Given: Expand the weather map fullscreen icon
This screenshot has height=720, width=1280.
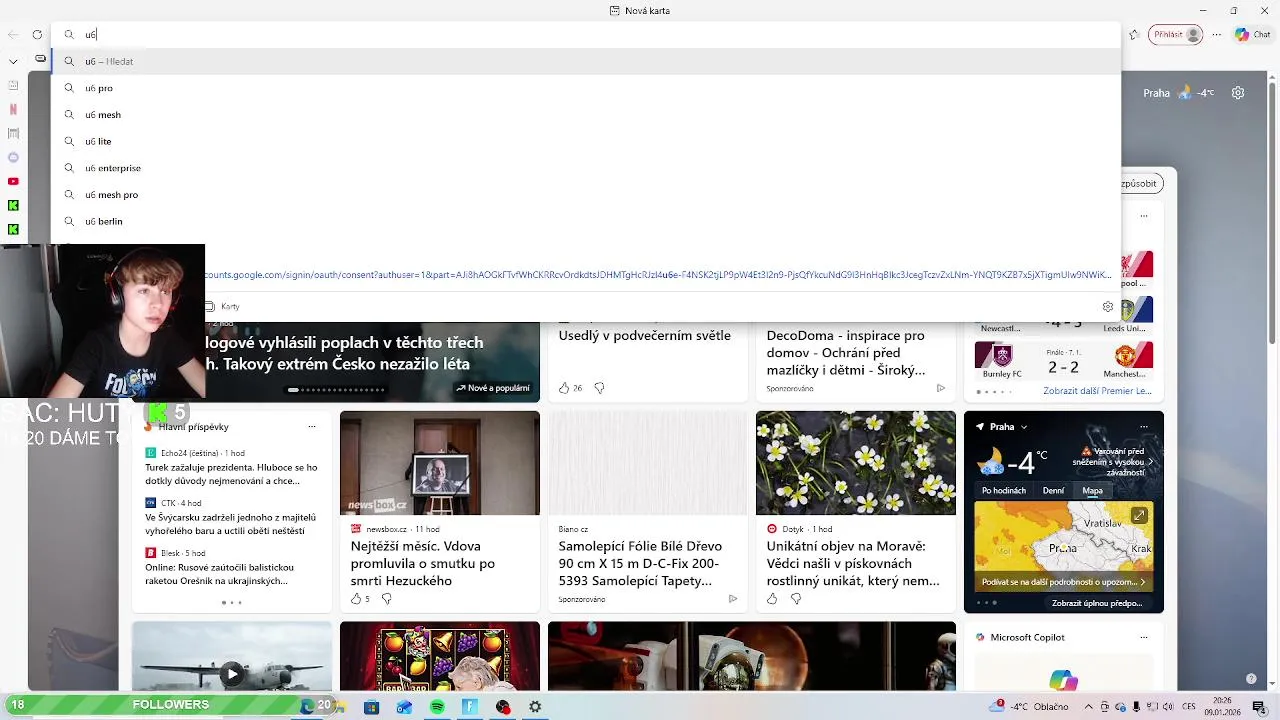Looking at the screenshot, I should pyautogui.click(x=1139, y=516).
